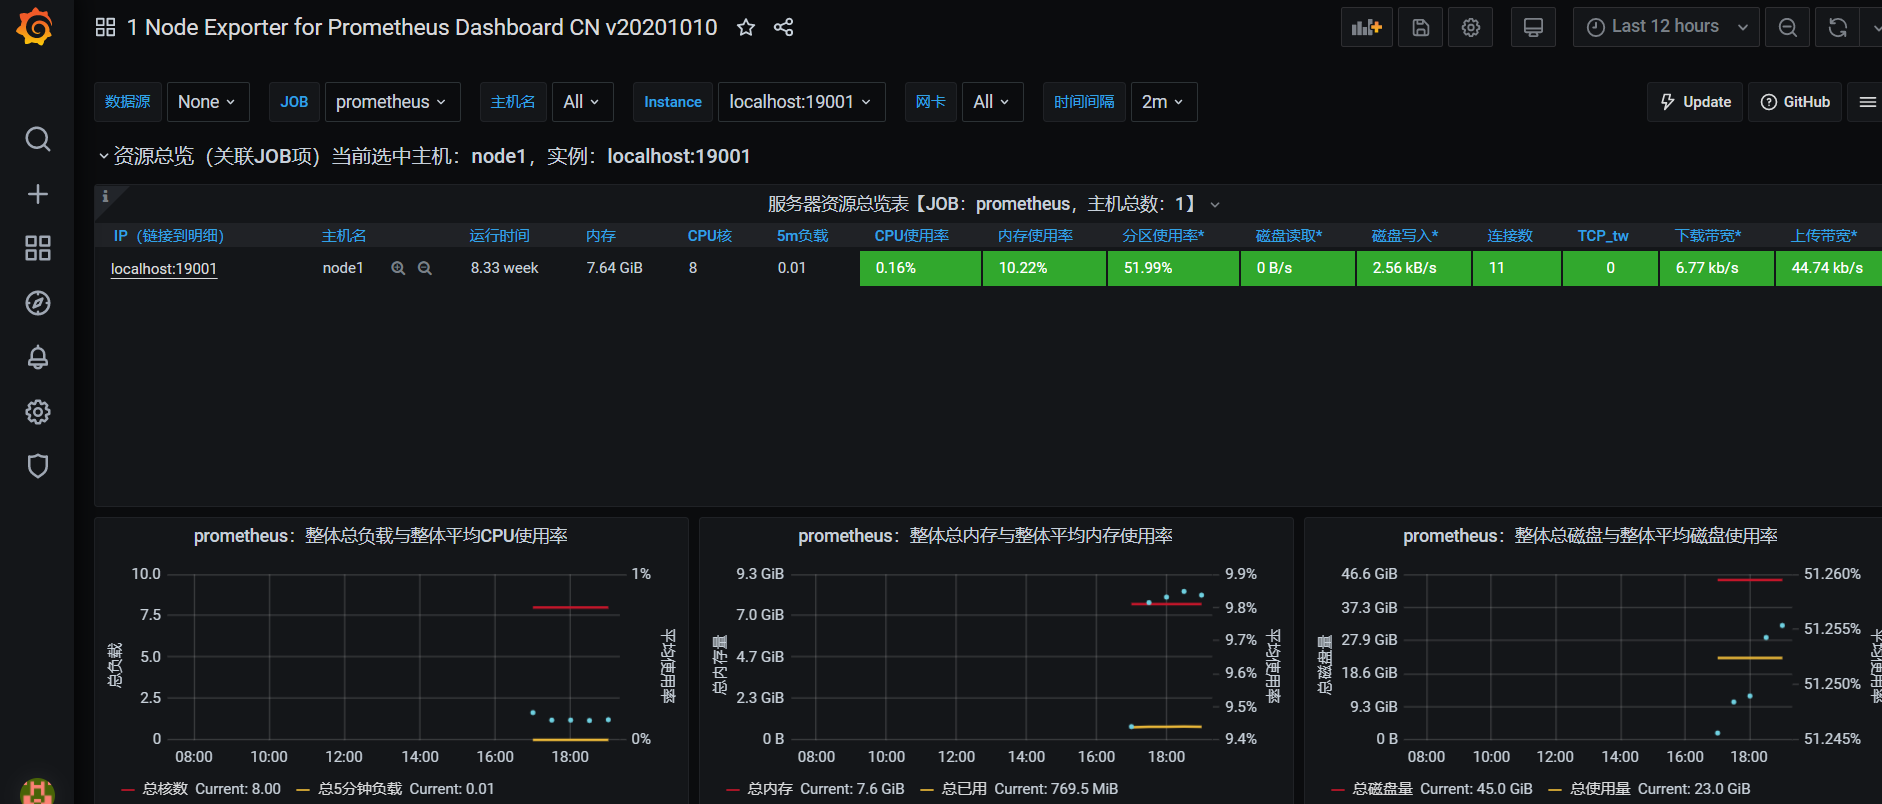
Task: Click the 8.33 week uptime cell
Action: 505,268
